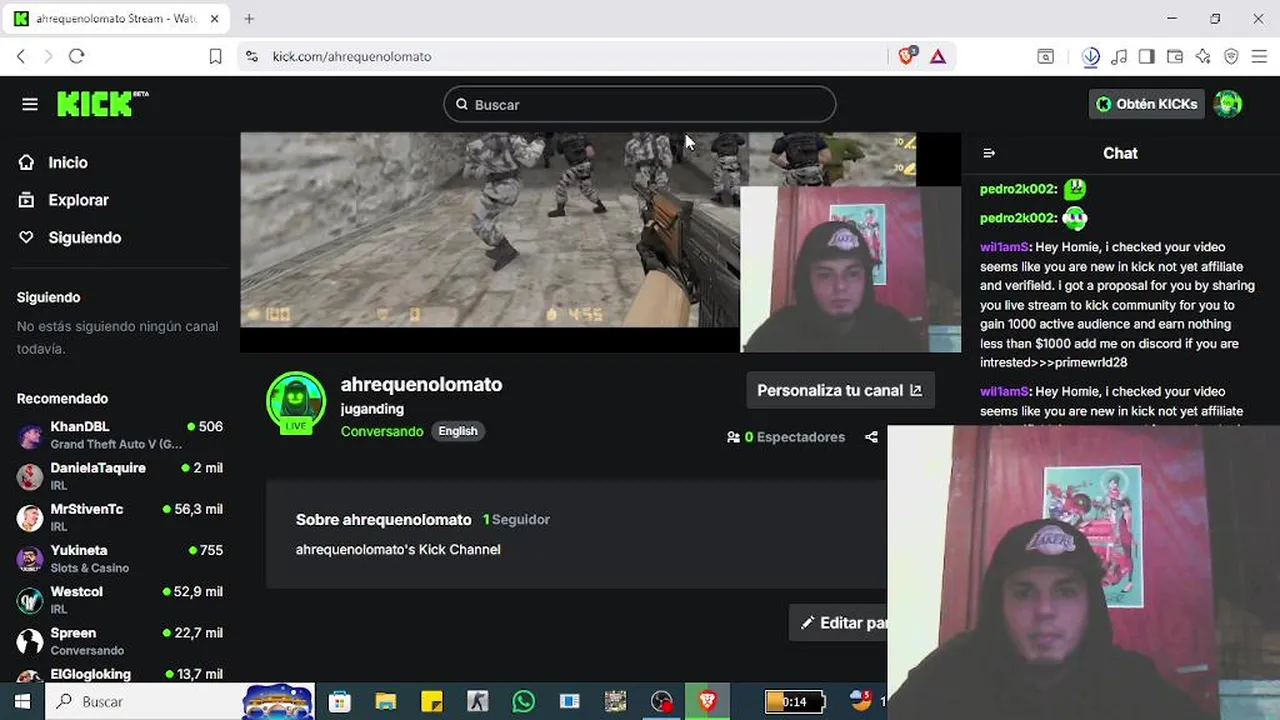Click the 0 Espectadores viewer count

click(x=786, y=437)
